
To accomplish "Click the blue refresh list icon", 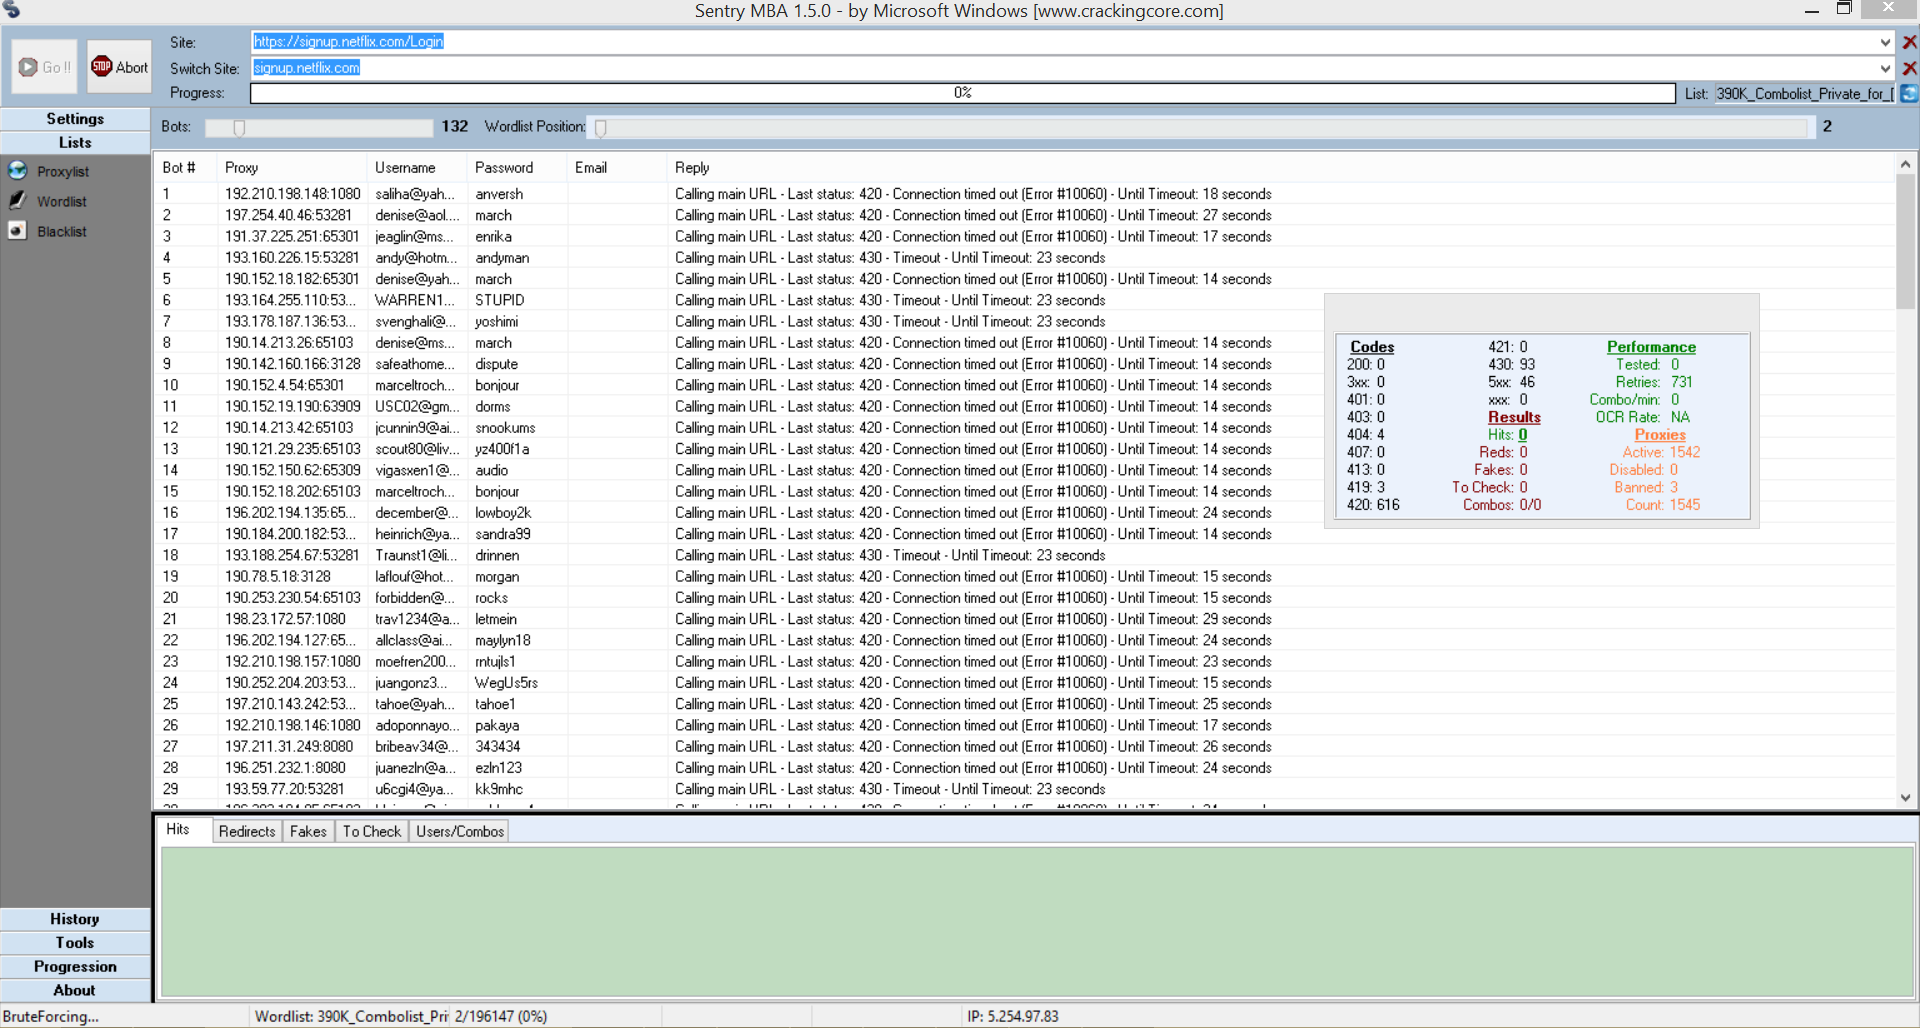I will pyautogui.click(x=1909, y=93).
